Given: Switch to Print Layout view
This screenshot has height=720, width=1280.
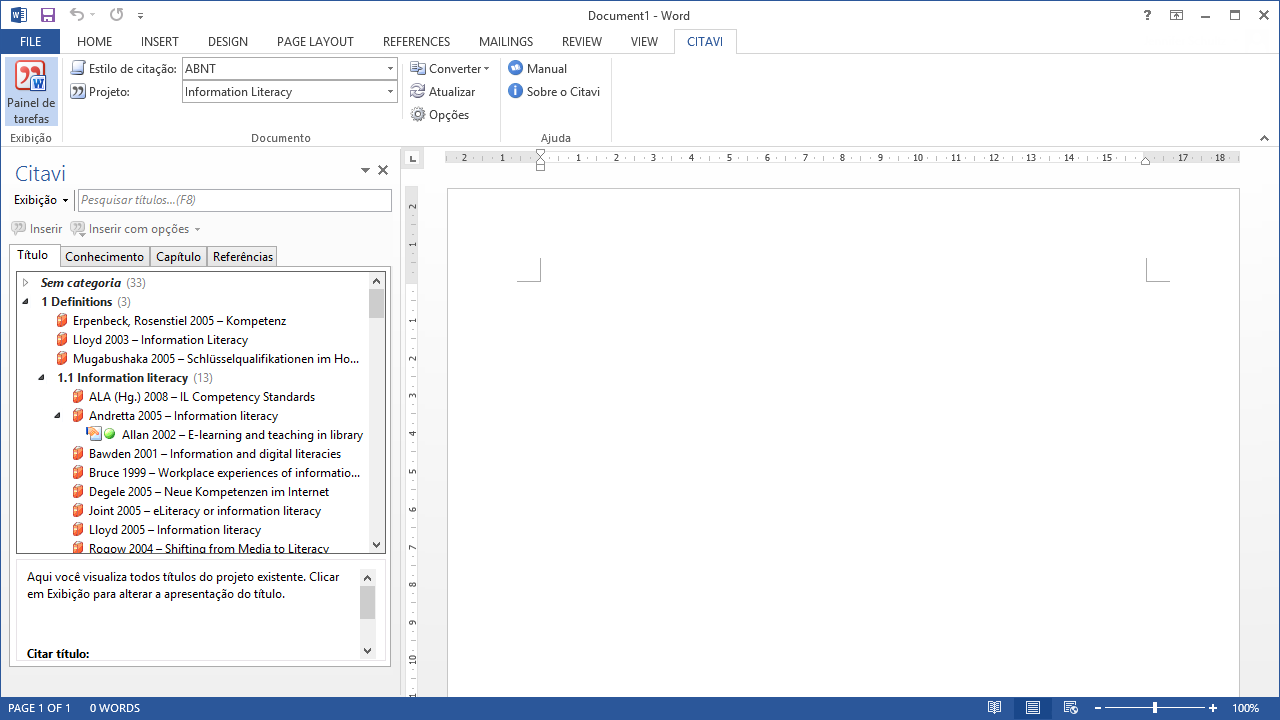Looking at the screenshot, I should pos(1033,708).
